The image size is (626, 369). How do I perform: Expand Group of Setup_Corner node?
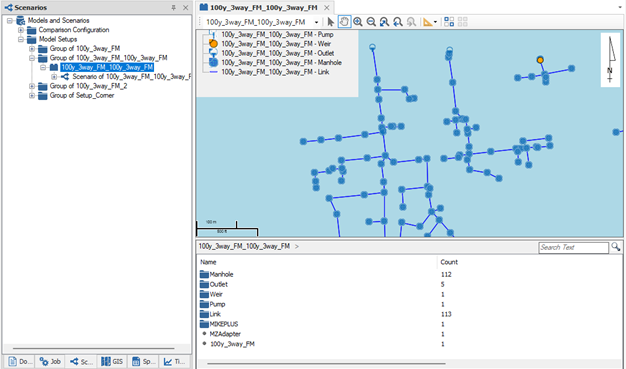32,95
